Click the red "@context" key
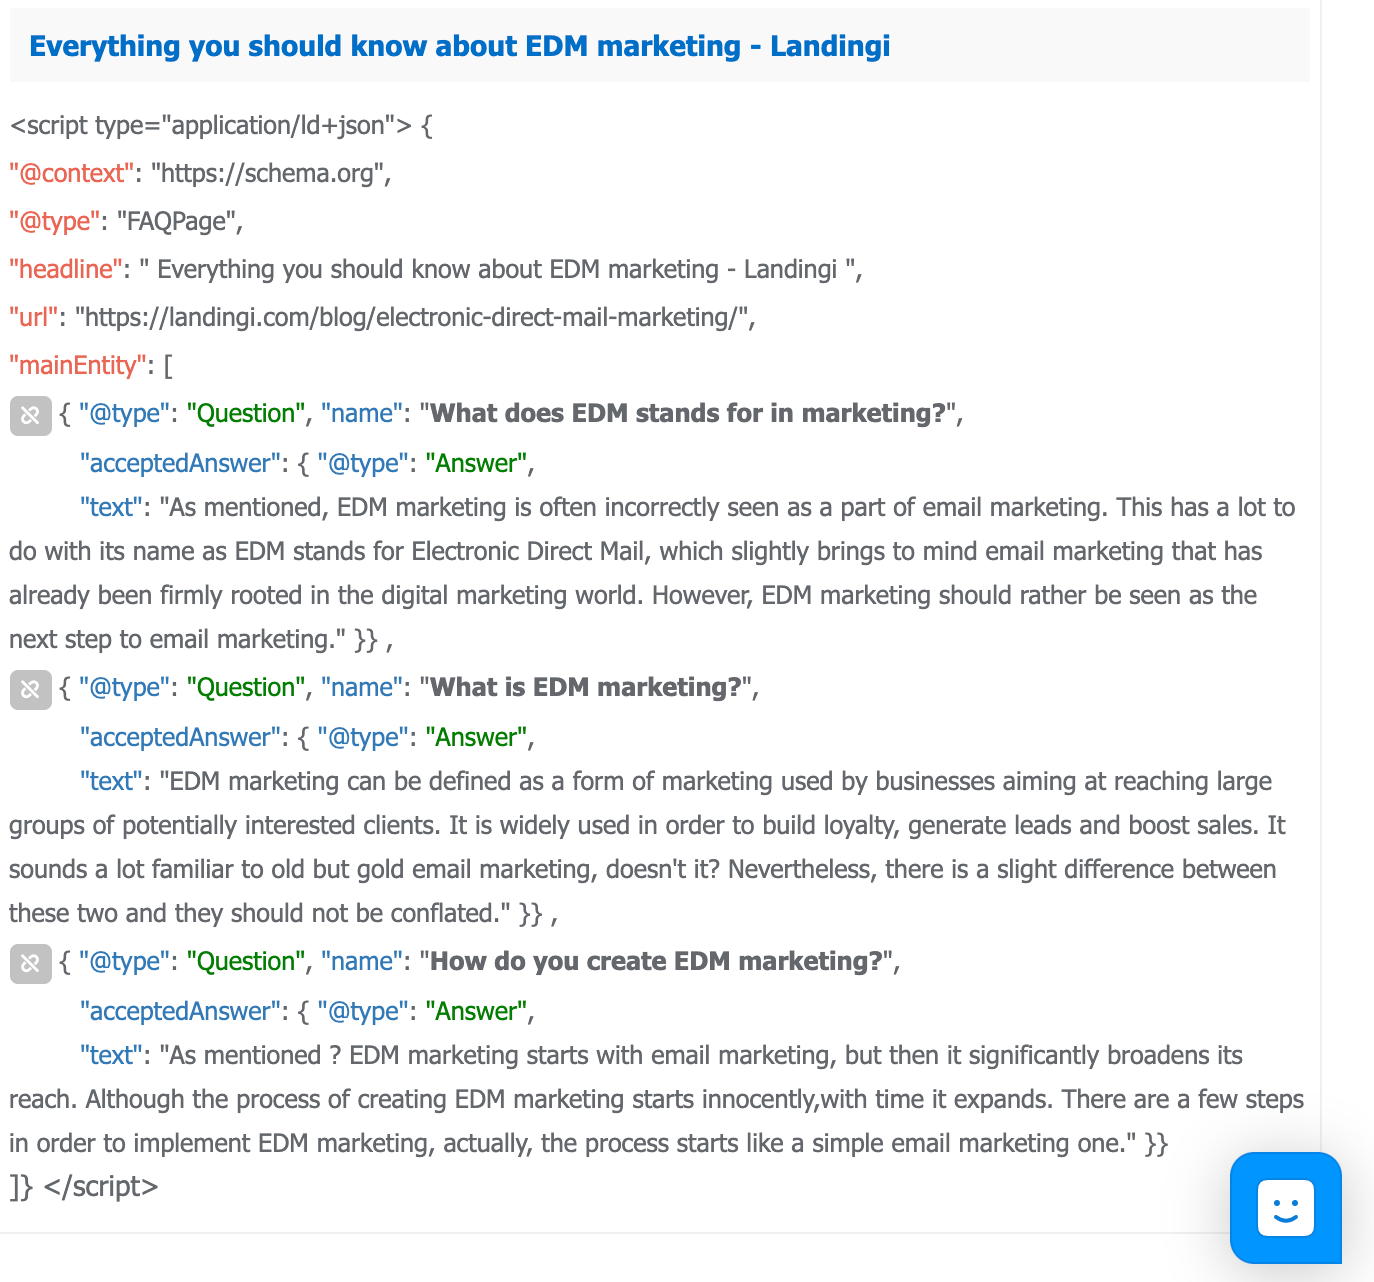 pyautogui.click(x=72, y=173)
